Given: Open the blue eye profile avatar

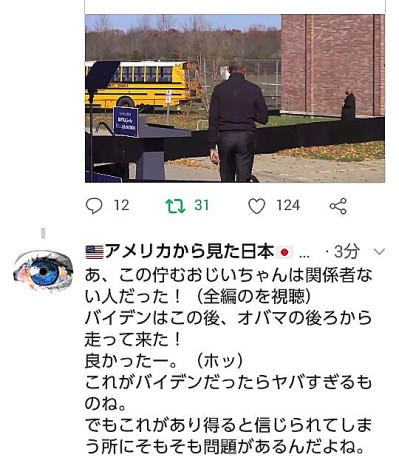Looking at the screenshot, I should [x=43, y=270].
